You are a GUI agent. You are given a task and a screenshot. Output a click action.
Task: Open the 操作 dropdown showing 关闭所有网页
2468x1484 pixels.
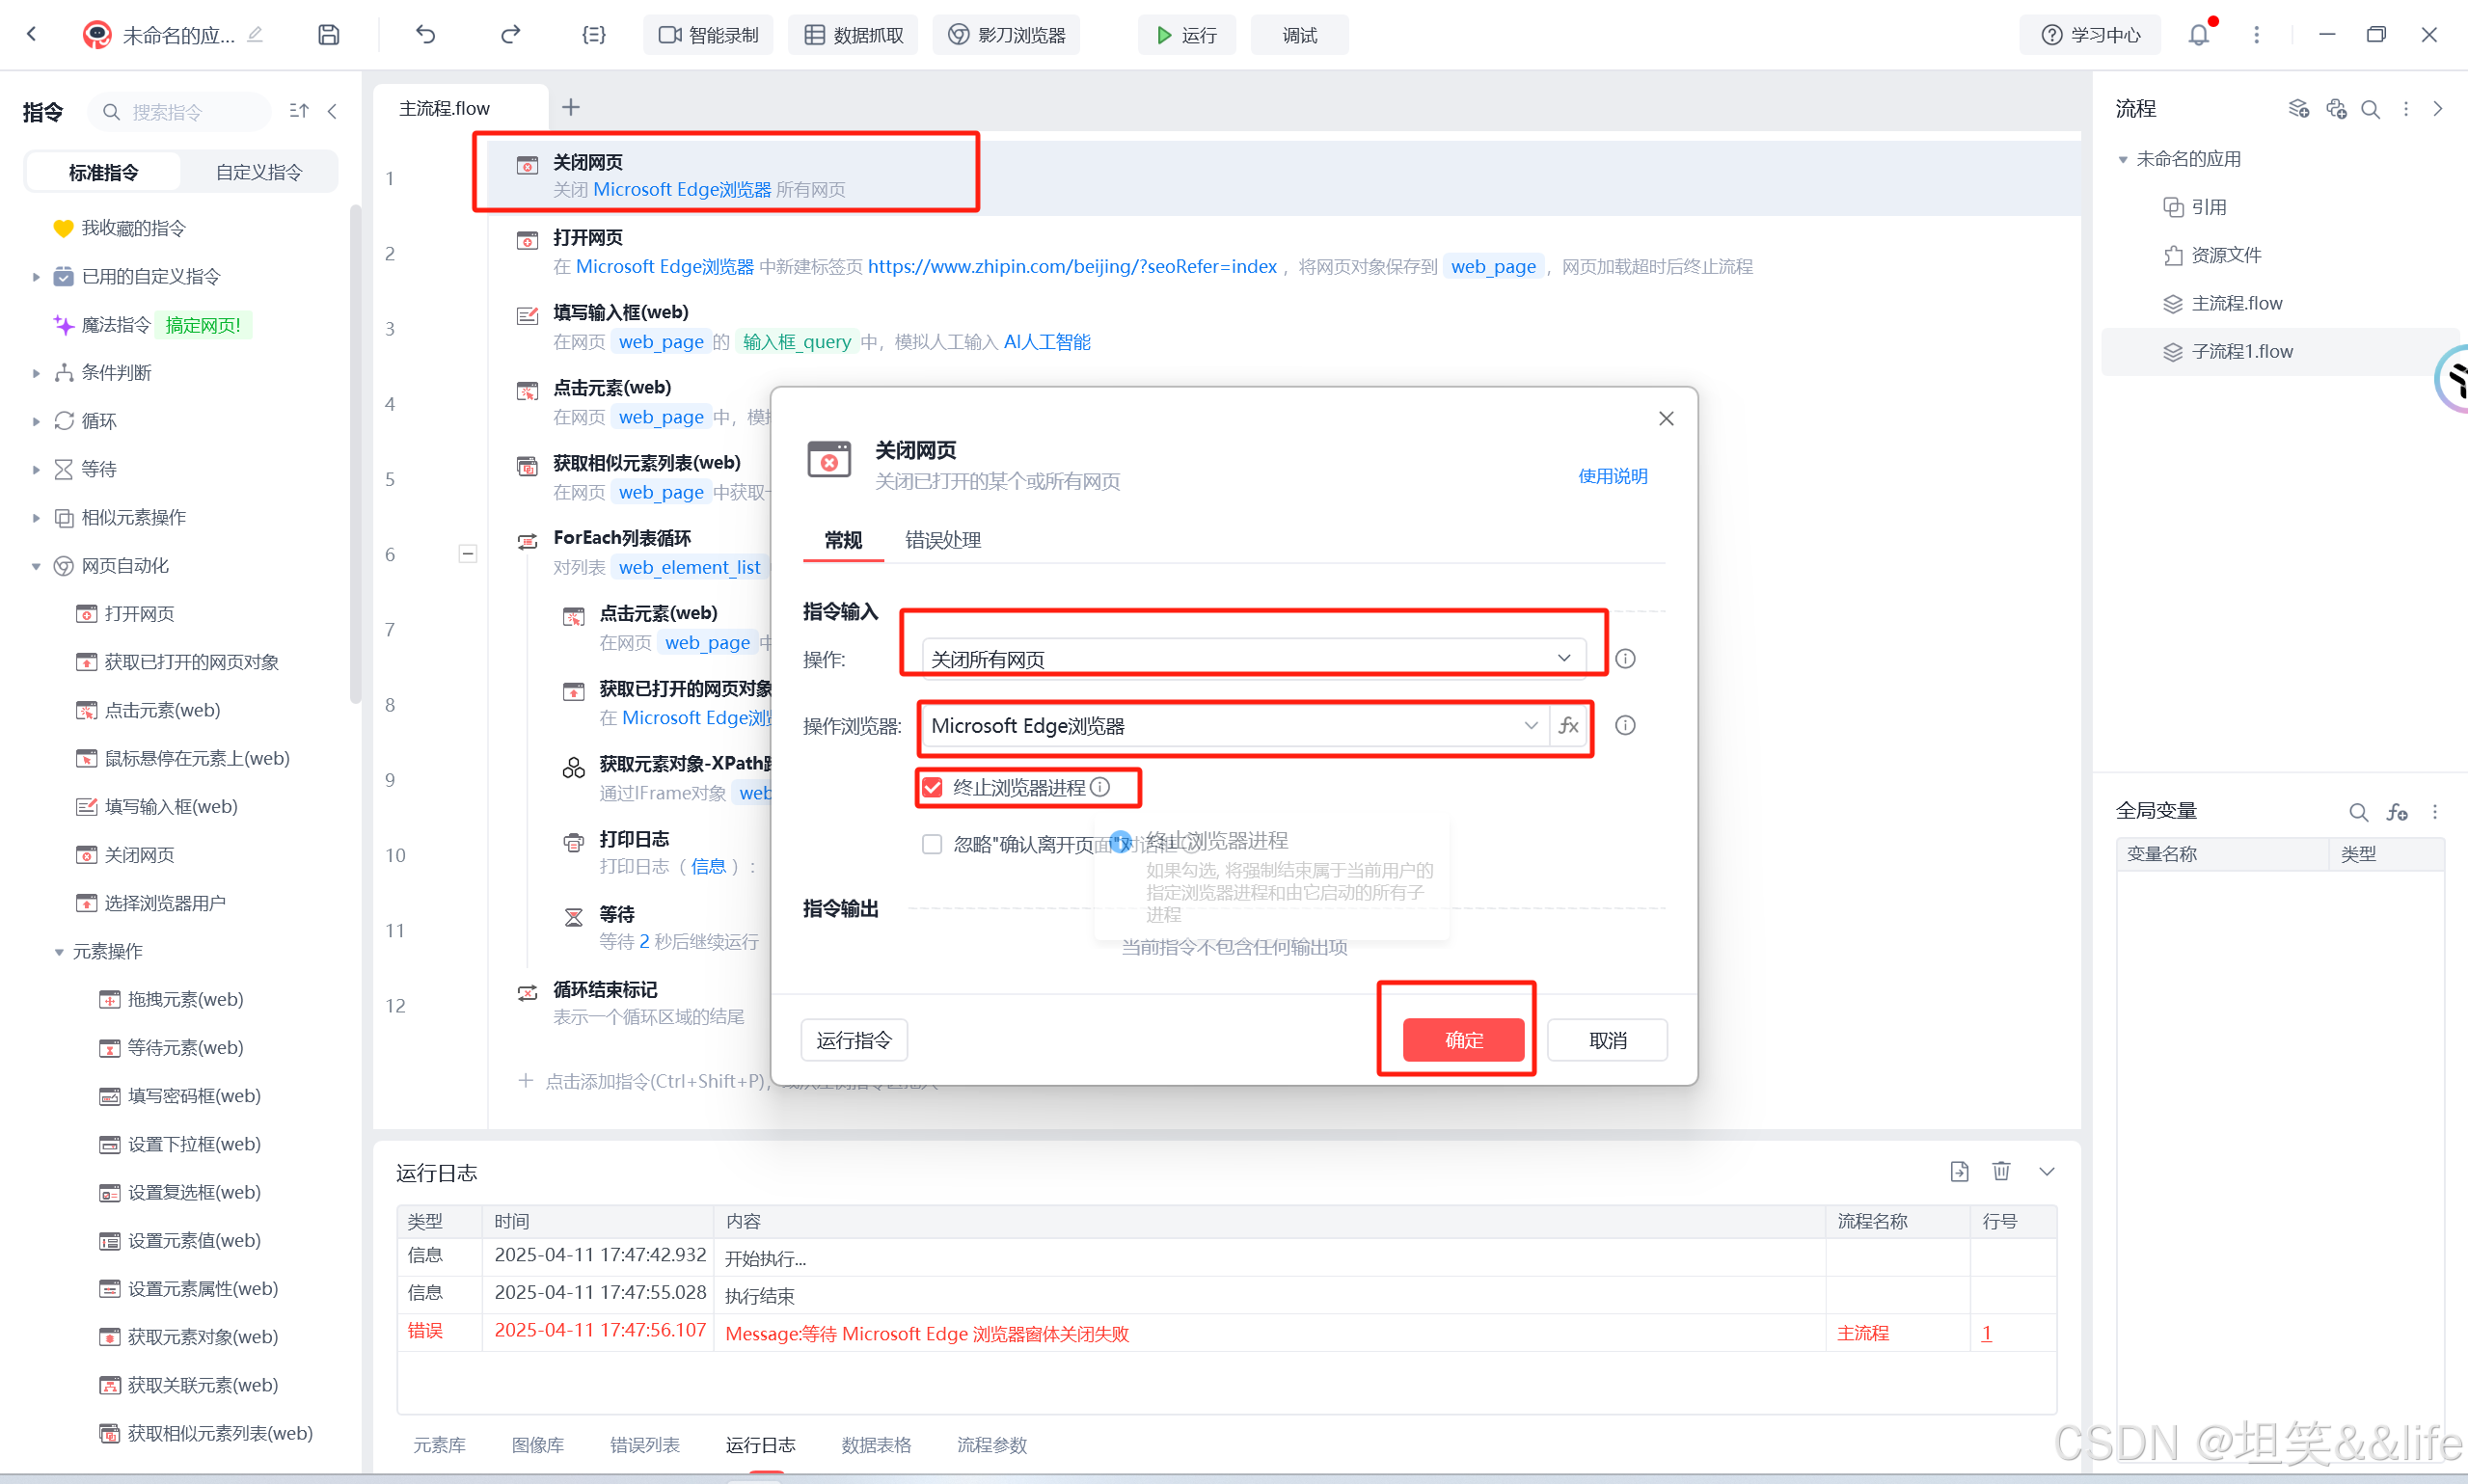(x=1250, y=659)
